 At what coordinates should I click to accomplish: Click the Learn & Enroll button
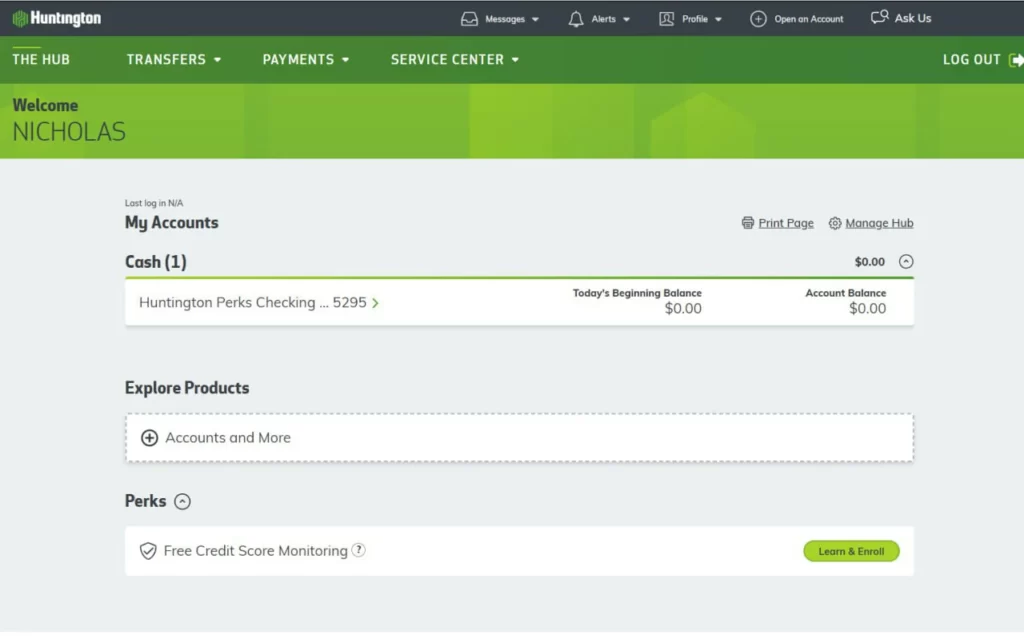(x=851, y=551)
